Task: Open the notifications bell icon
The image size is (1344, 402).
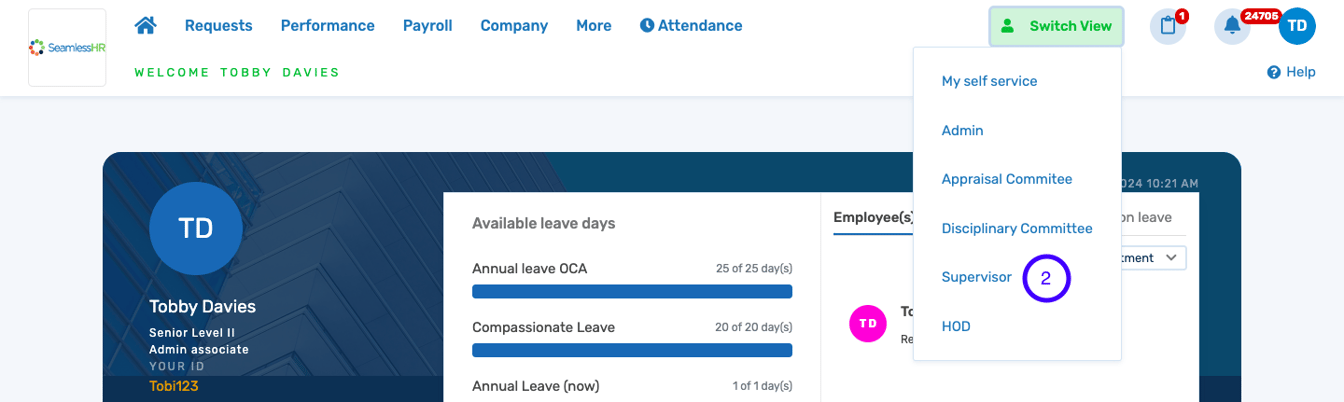Action: coord(1232,27)
